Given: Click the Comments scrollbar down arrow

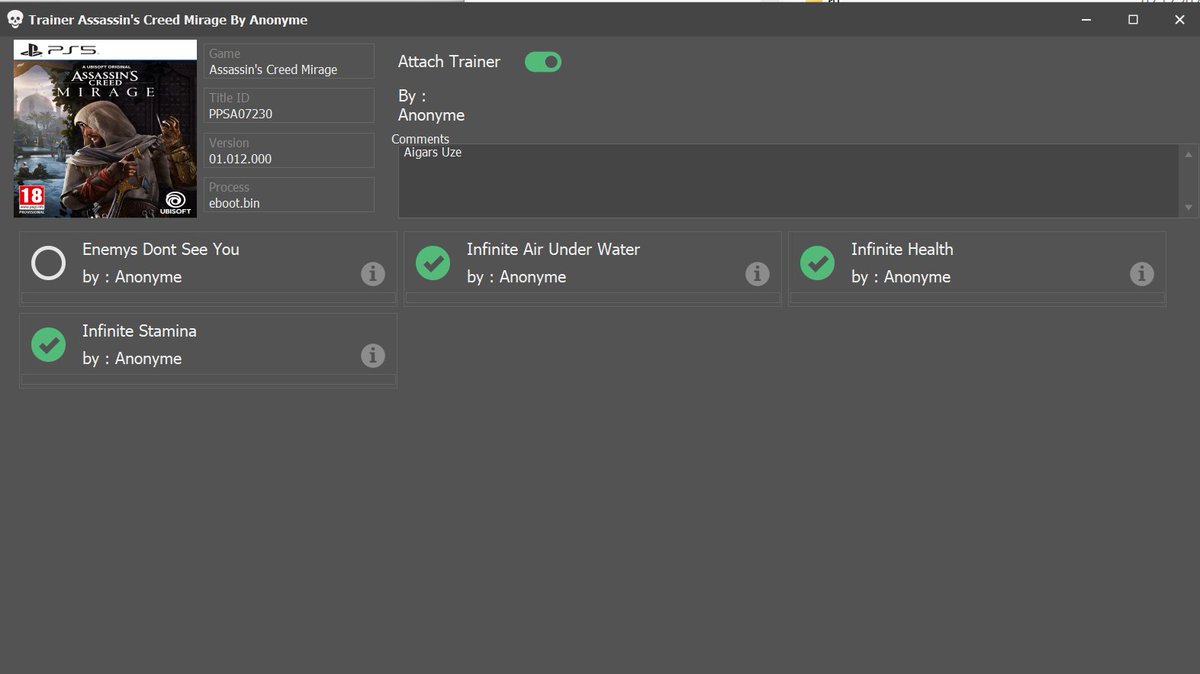Looking at the screenshot, I should (x=1189, y=207).
